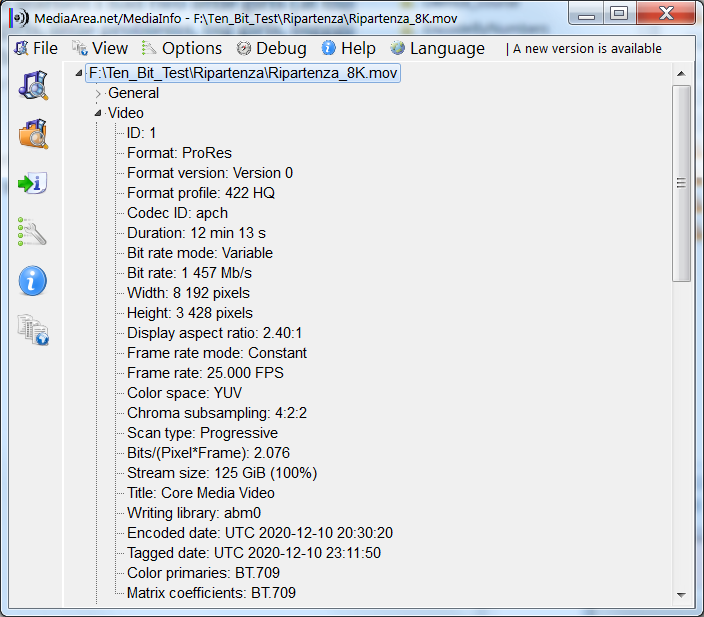This screenshot has height=617, width=704.
Task: Select 'ID: 1' row
Action: pyautogui.click(x=141, y=133)
